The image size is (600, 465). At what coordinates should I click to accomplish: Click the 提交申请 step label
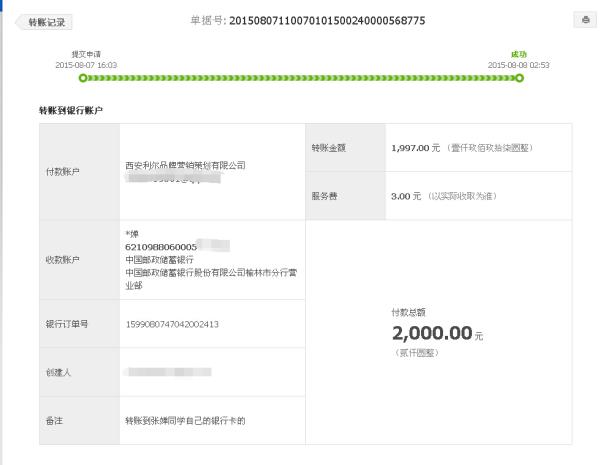coord(86,54)
